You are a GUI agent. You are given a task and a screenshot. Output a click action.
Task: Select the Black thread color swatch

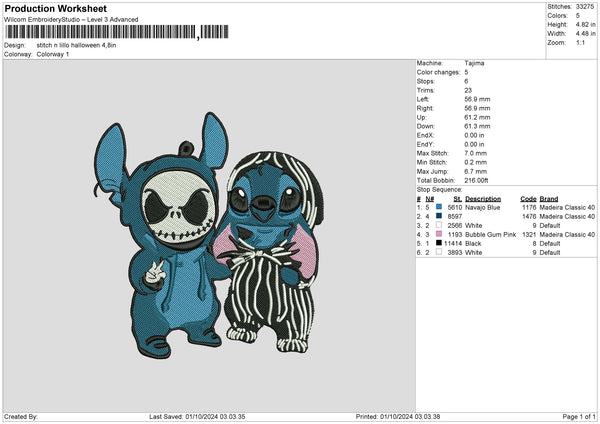point(440,243)
